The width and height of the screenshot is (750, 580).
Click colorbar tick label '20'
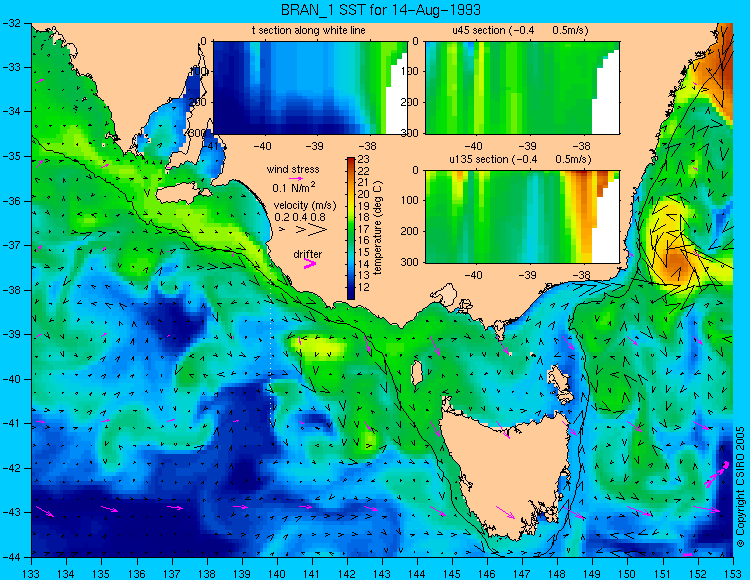pos(364,194)
